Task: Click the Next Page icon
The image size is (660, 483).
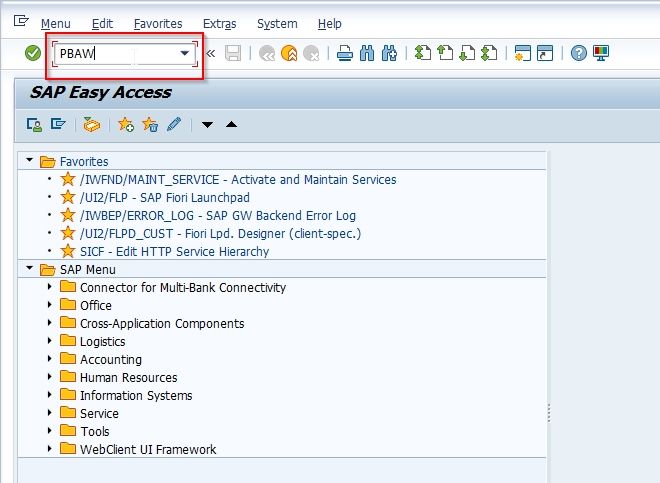Action: coord(467,53)
